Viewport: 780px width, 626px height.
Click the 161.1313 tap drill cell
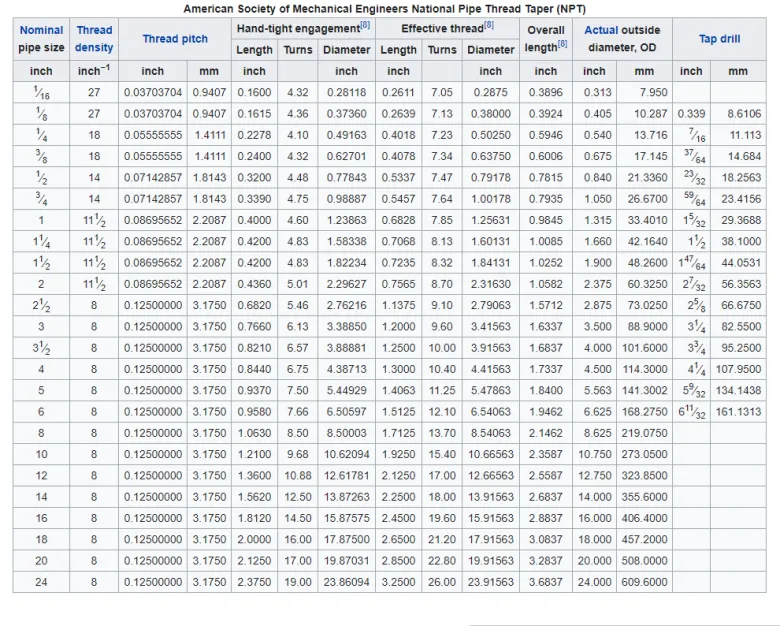point(738,411)
